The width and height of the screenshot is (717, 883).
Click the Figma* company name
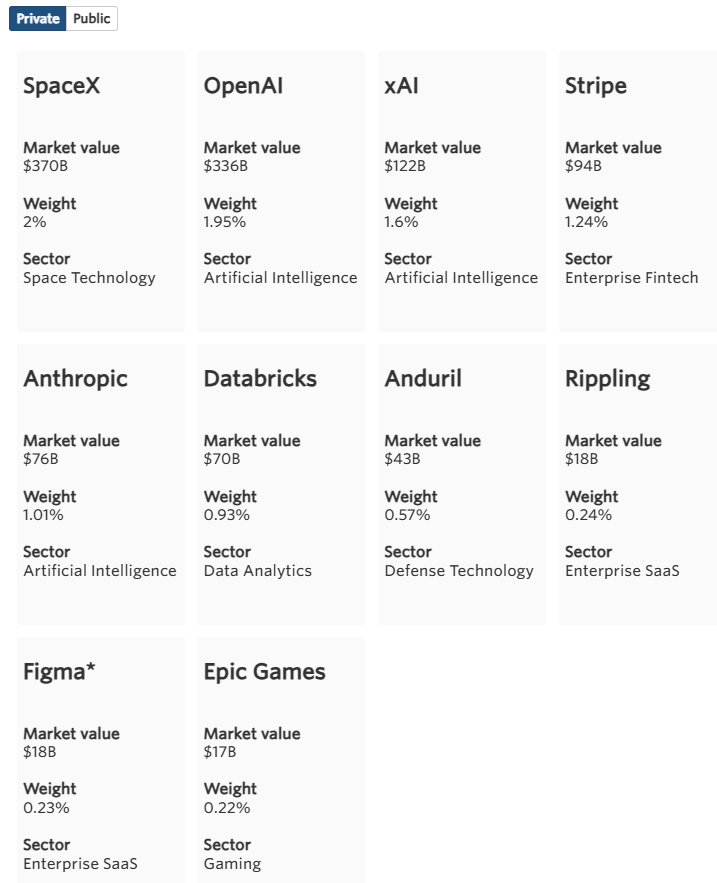tap(59, 672)
